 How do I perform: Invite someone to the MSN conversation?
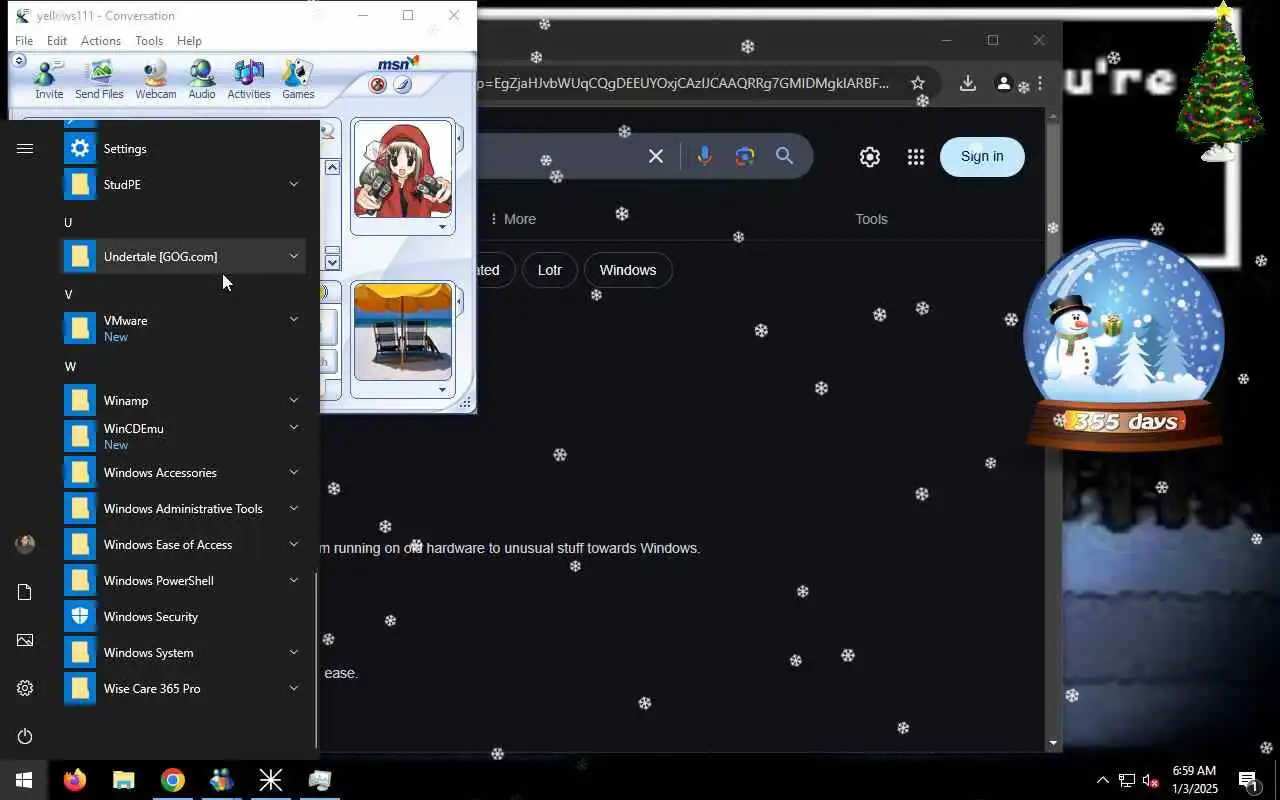pyautogui.click(x=49, y=80)
